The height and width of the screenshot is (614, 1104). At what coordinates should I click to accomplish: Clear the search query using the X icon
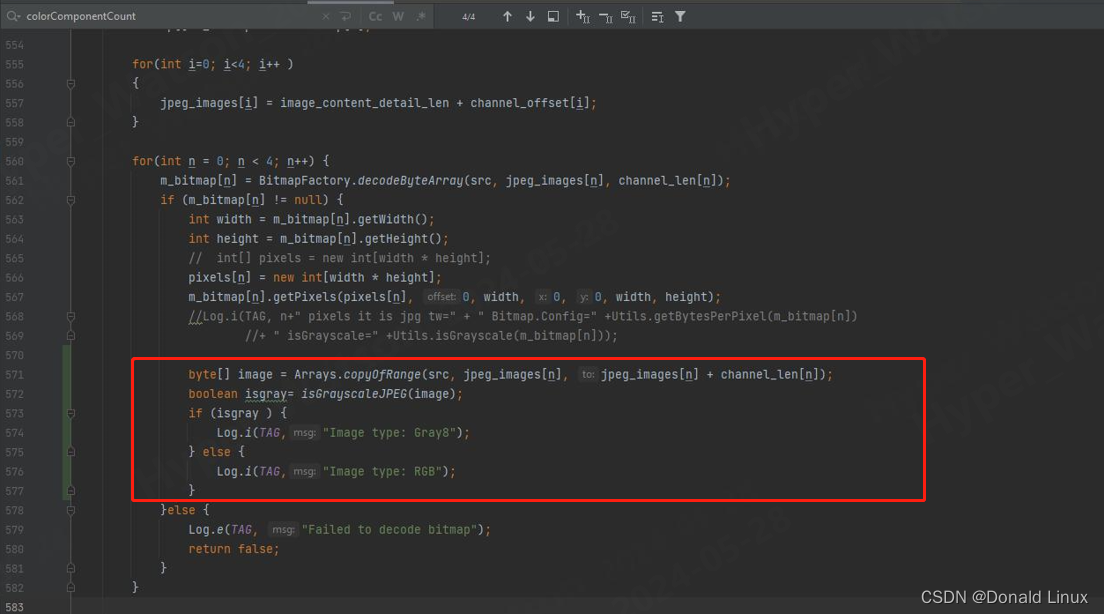pos(325,16)
